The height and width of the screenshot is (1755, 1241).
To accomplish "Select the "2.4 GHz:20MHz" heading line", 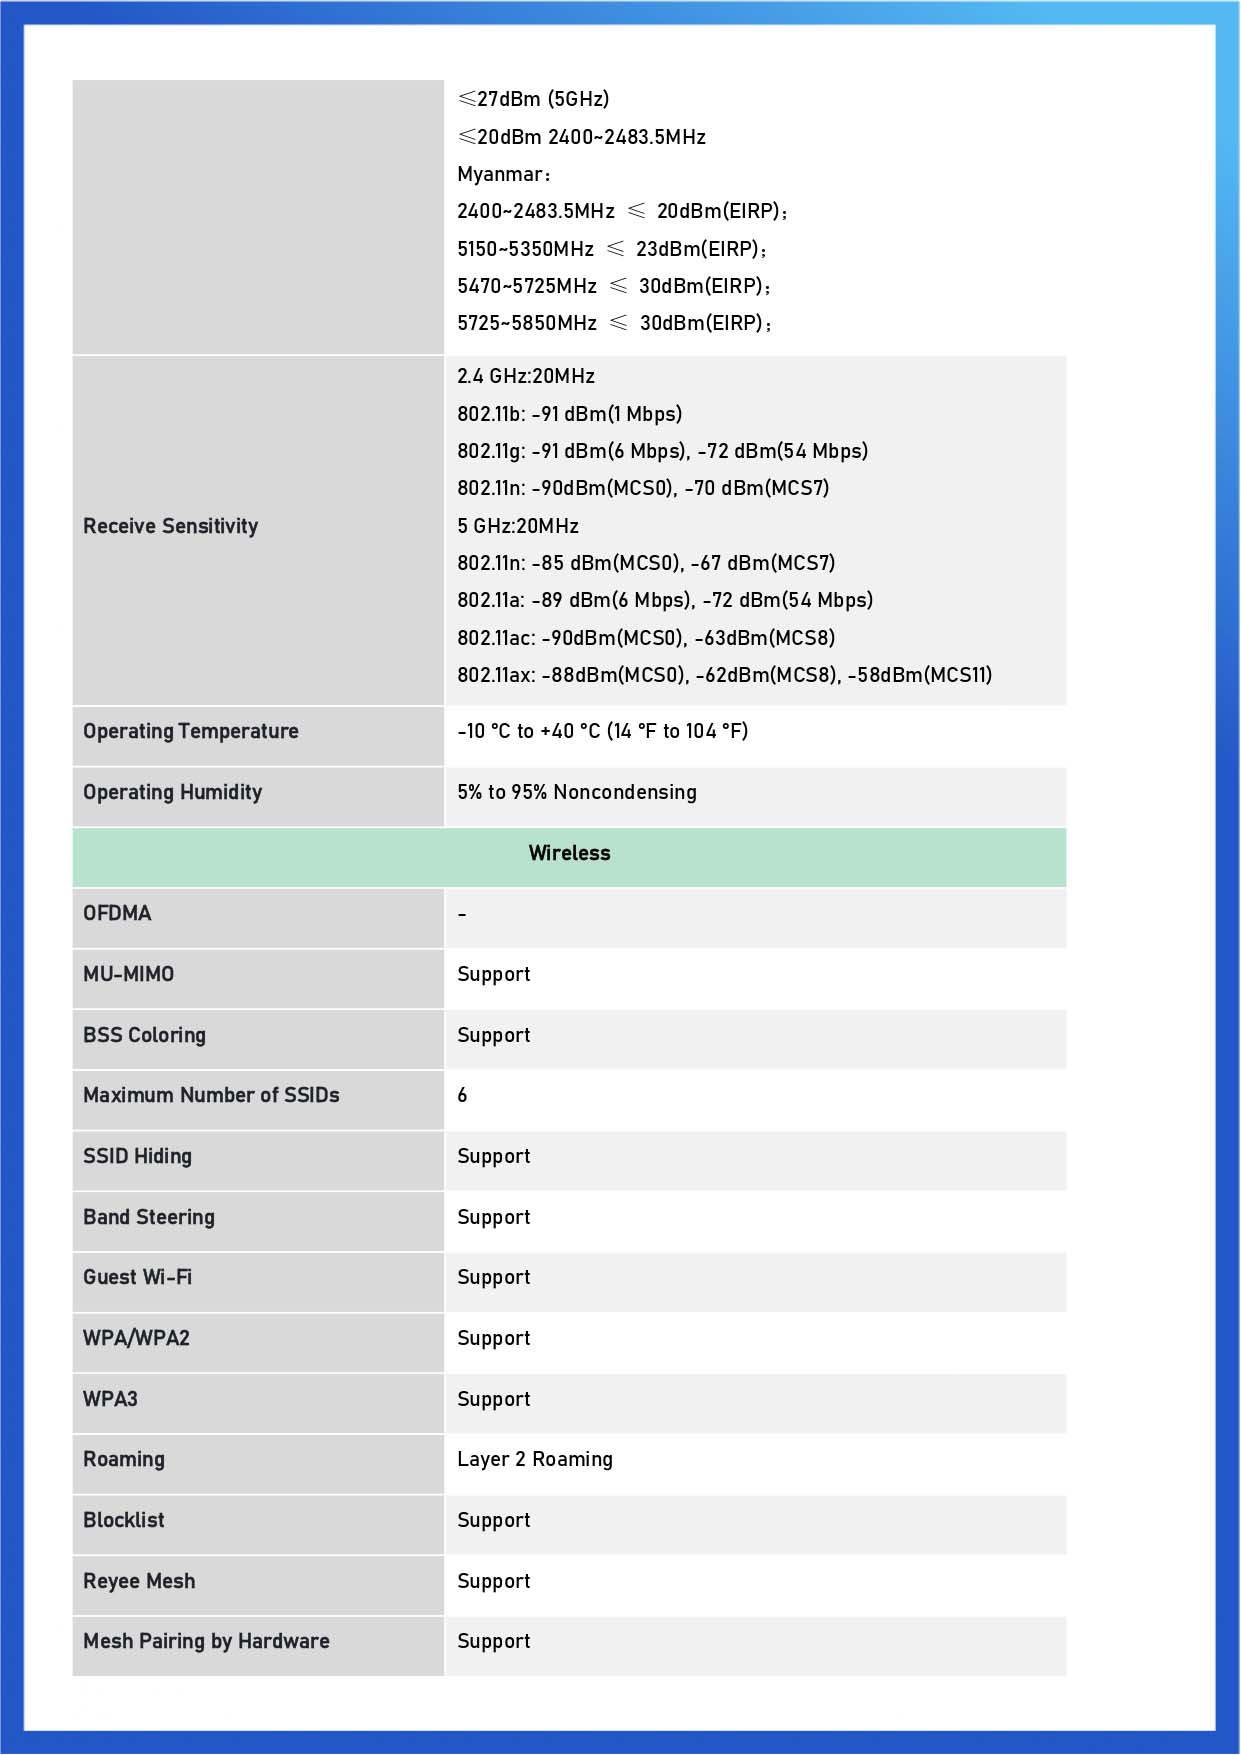I will pyautogui.click(x=526, y=376).
